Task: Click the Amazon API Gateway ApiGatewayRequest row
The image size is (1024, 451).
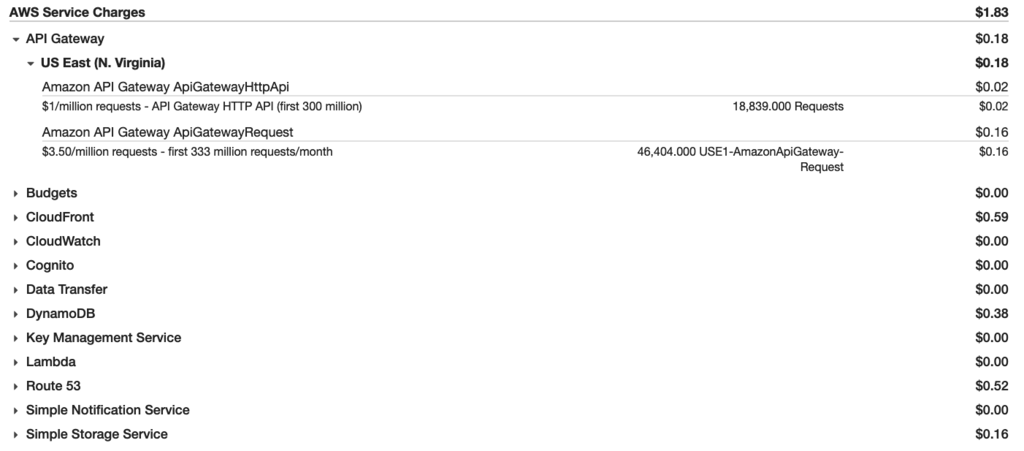Action: tap(525, 132)
